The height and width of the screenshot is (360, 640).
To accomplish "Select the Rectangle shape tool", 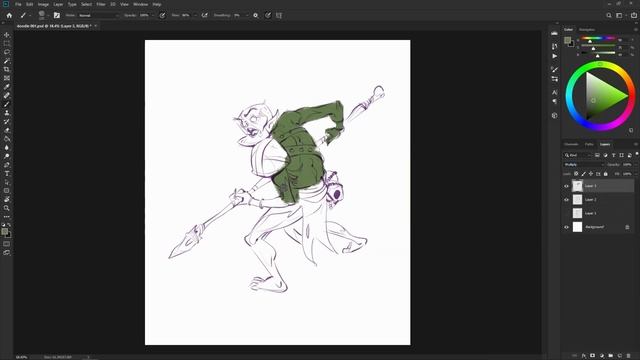I will click(7, 191).
